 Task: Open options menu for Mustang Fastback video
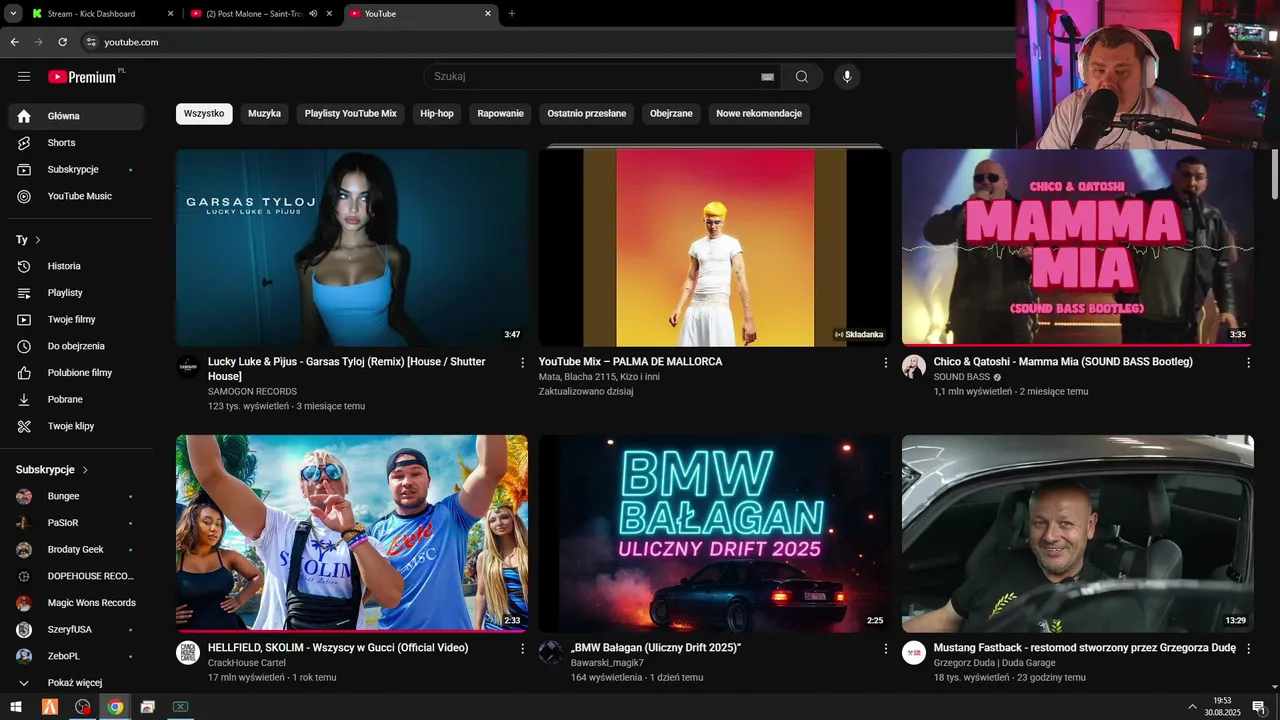pos(1248,649)
